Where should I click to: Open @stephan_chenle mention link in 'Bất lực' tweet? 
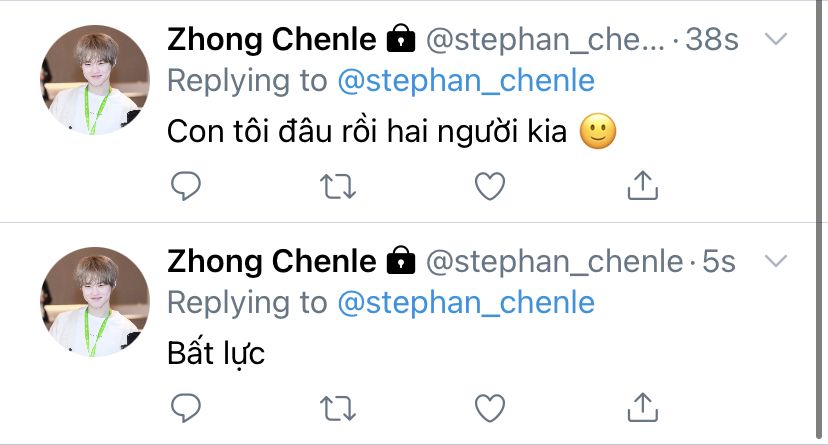tap(466, 302)
